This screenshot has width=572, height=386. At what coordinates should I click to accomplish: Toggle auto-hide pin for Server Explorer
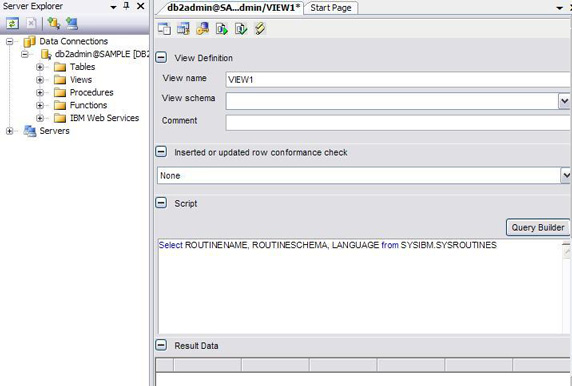[x=127, y=6]
